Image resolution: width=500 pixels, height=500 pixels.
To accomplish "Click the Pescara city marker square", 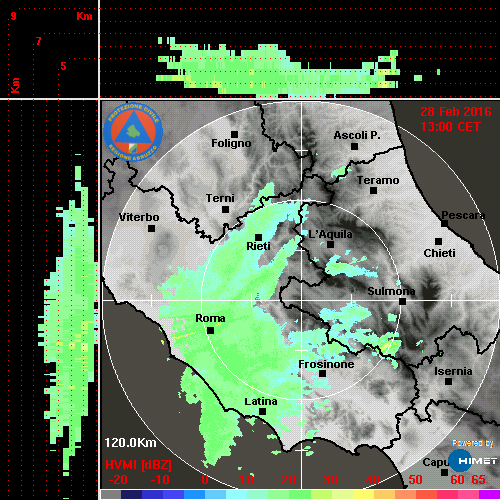I will tap(444, 223).
